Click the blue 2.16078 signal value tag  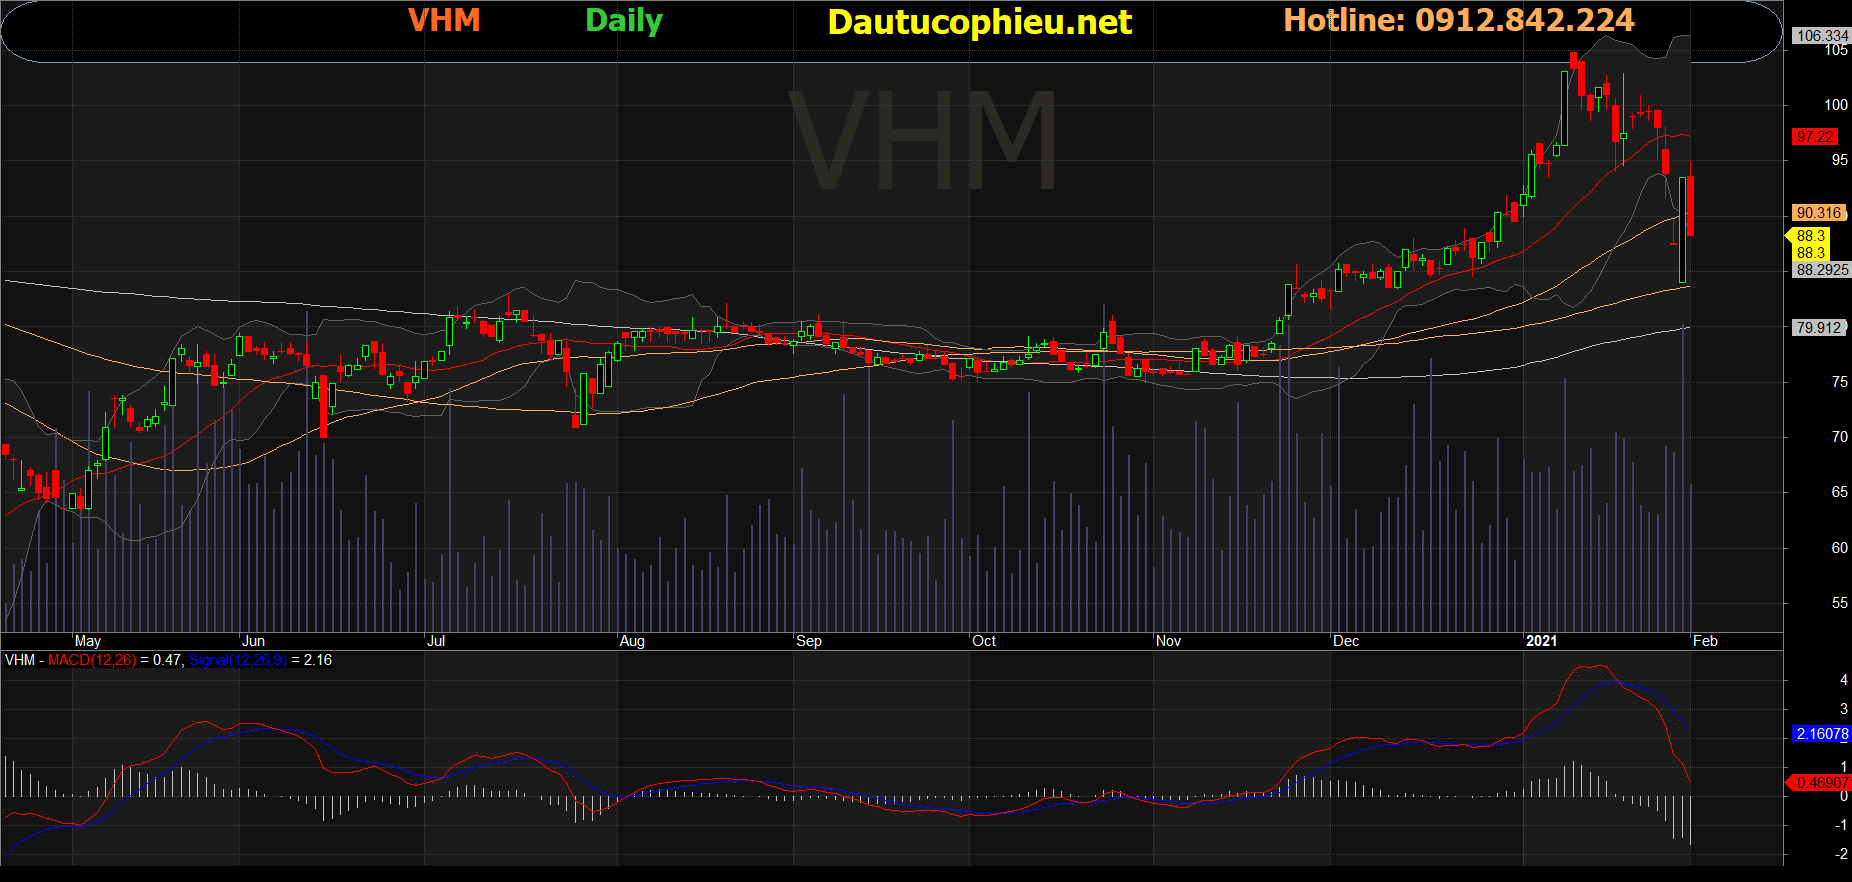pos(1822,734)
